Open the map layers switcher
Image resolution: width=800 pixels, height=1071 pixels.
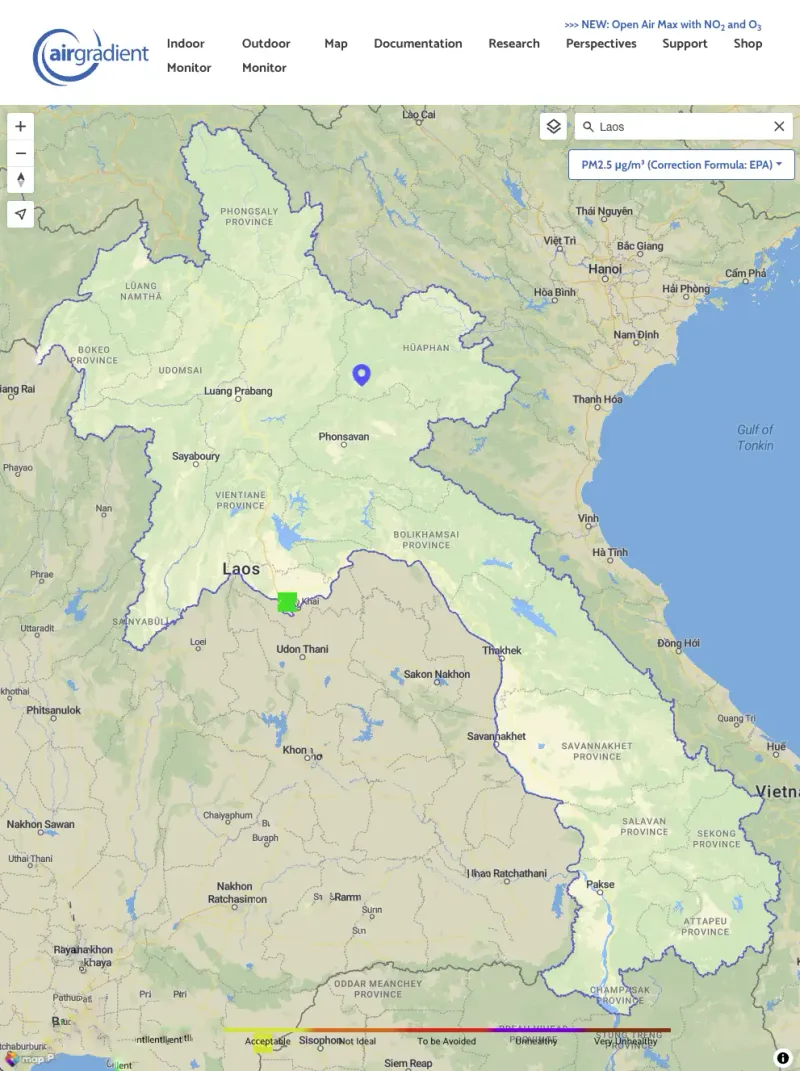[x=554, y=127]
